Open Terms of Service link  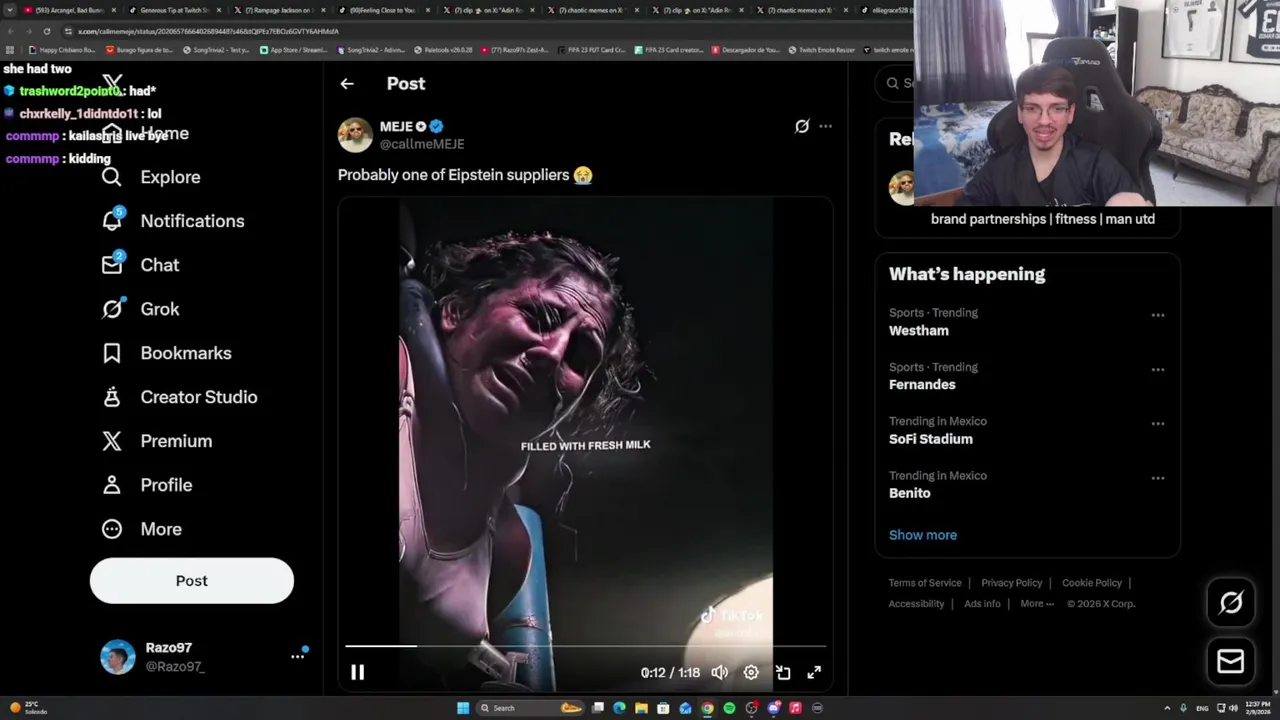point(925,583)
